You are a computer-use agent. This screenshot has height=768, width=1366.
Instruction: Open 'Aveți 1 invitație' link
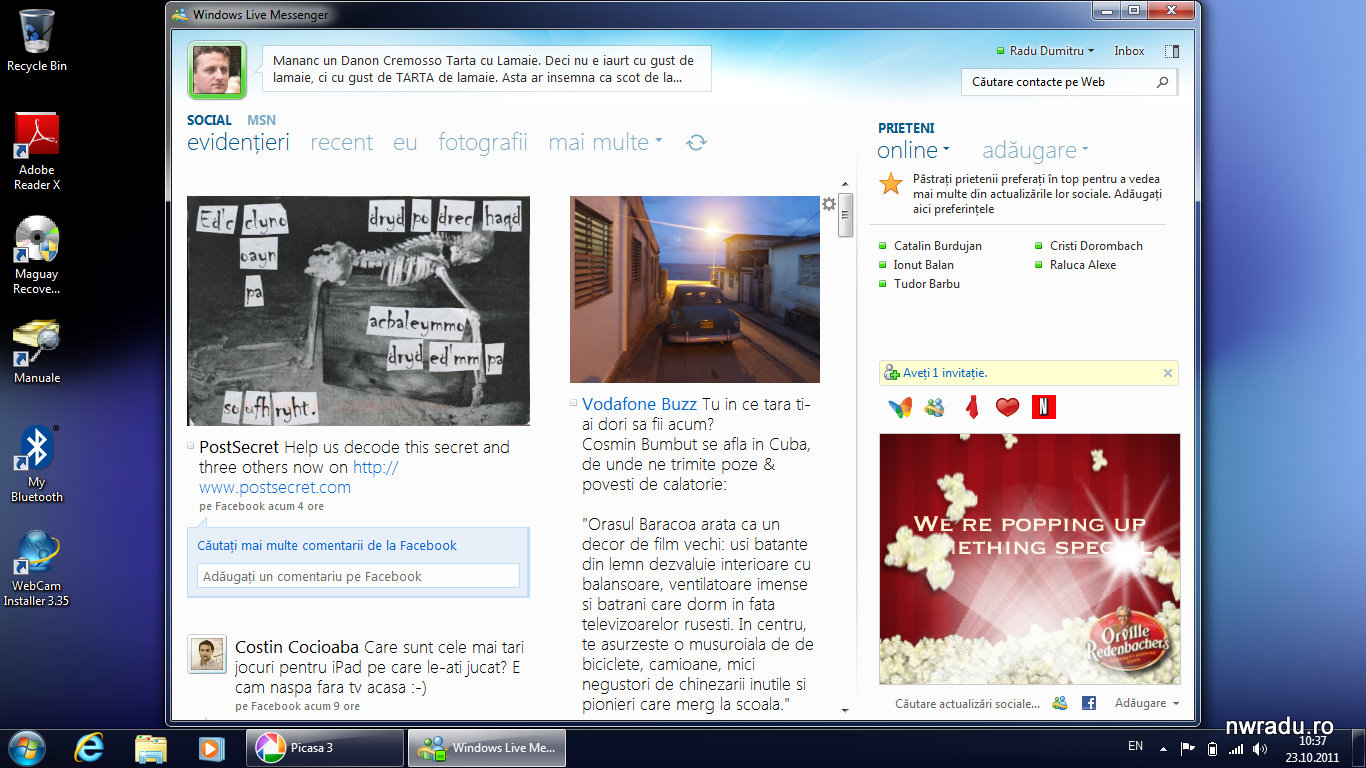[945, 373]
